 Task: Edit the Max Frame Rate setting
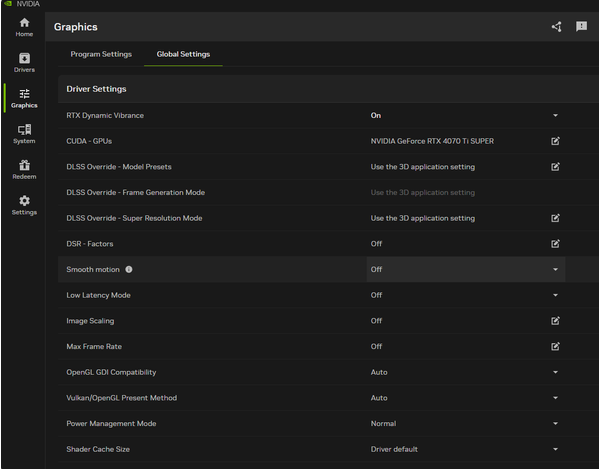[x=555, y=346]
